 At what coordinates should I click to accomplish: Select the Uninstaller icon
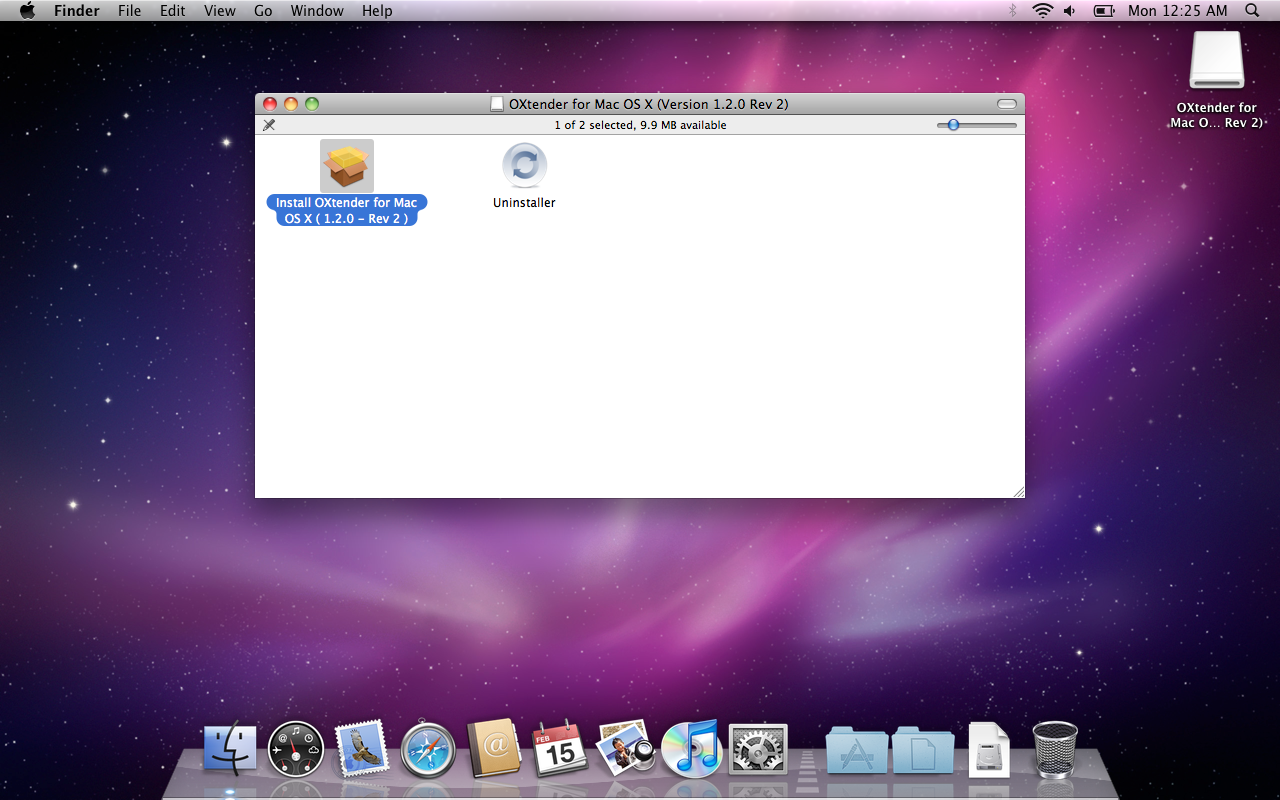coord(524,166)
